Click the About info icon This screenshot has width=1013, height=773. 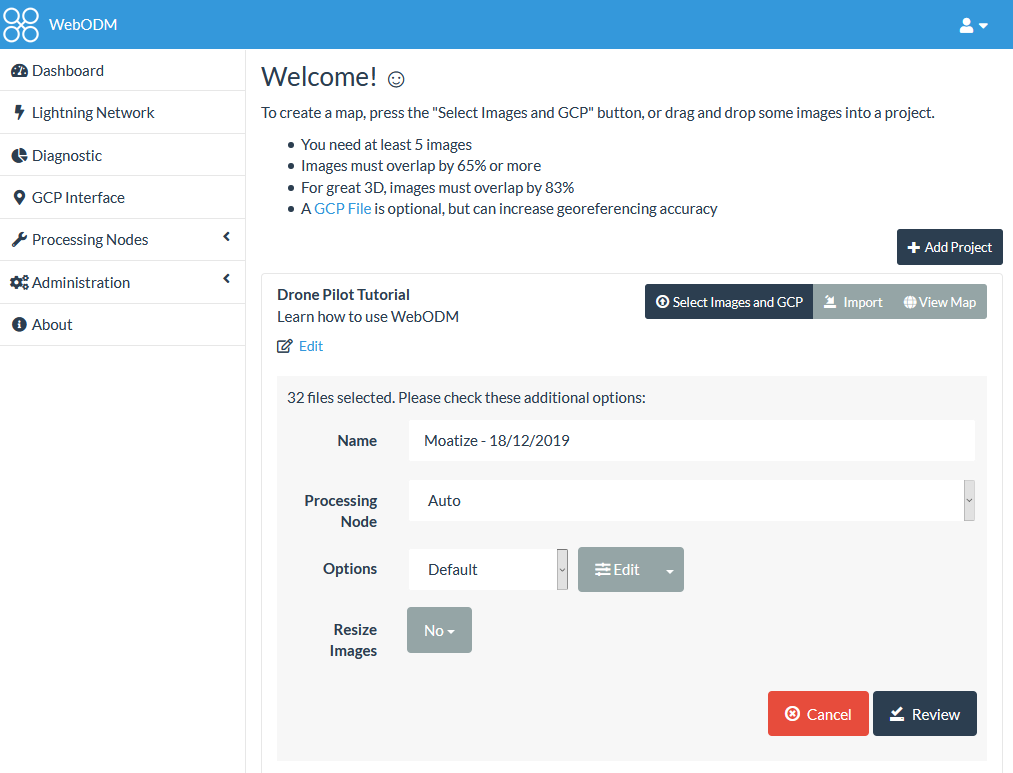pyautogui.click(x=19, y=325)
